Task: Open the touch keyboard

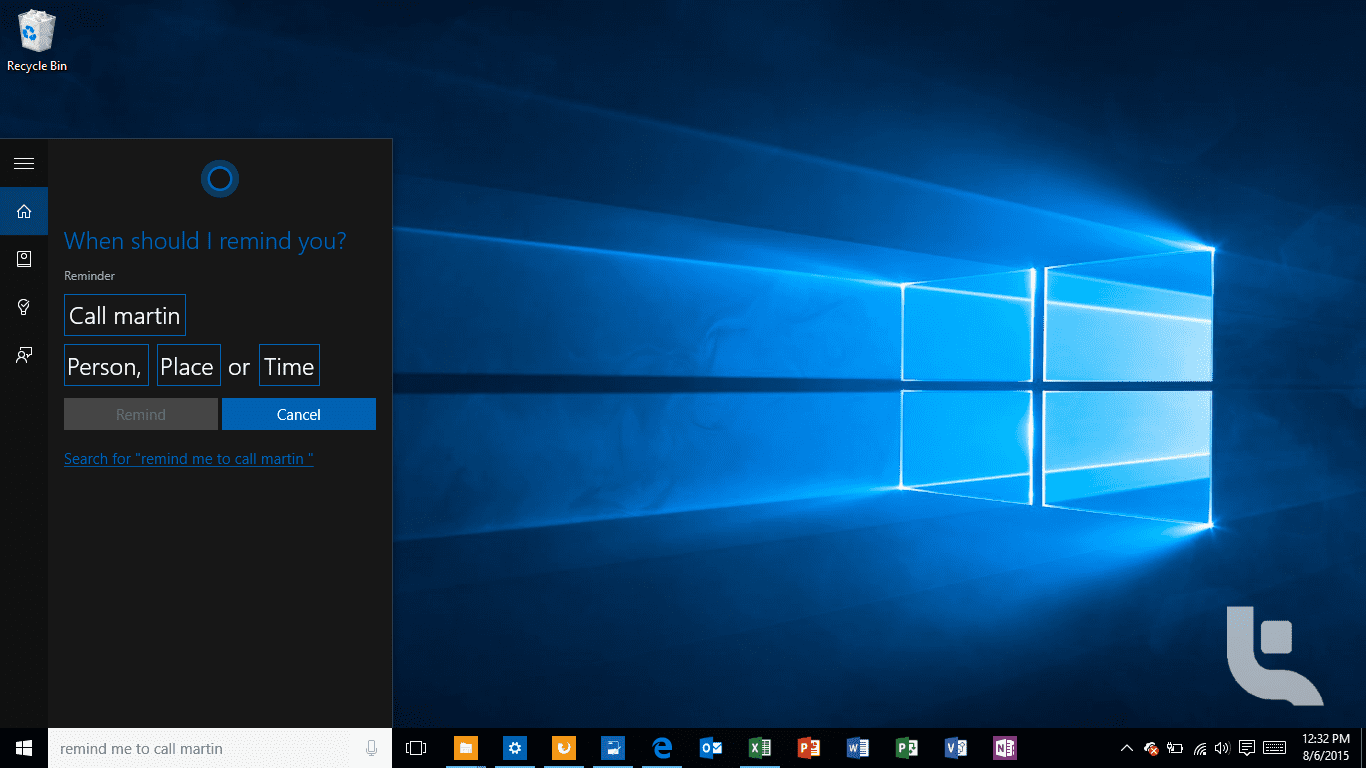Action: tap(1275, 748)
